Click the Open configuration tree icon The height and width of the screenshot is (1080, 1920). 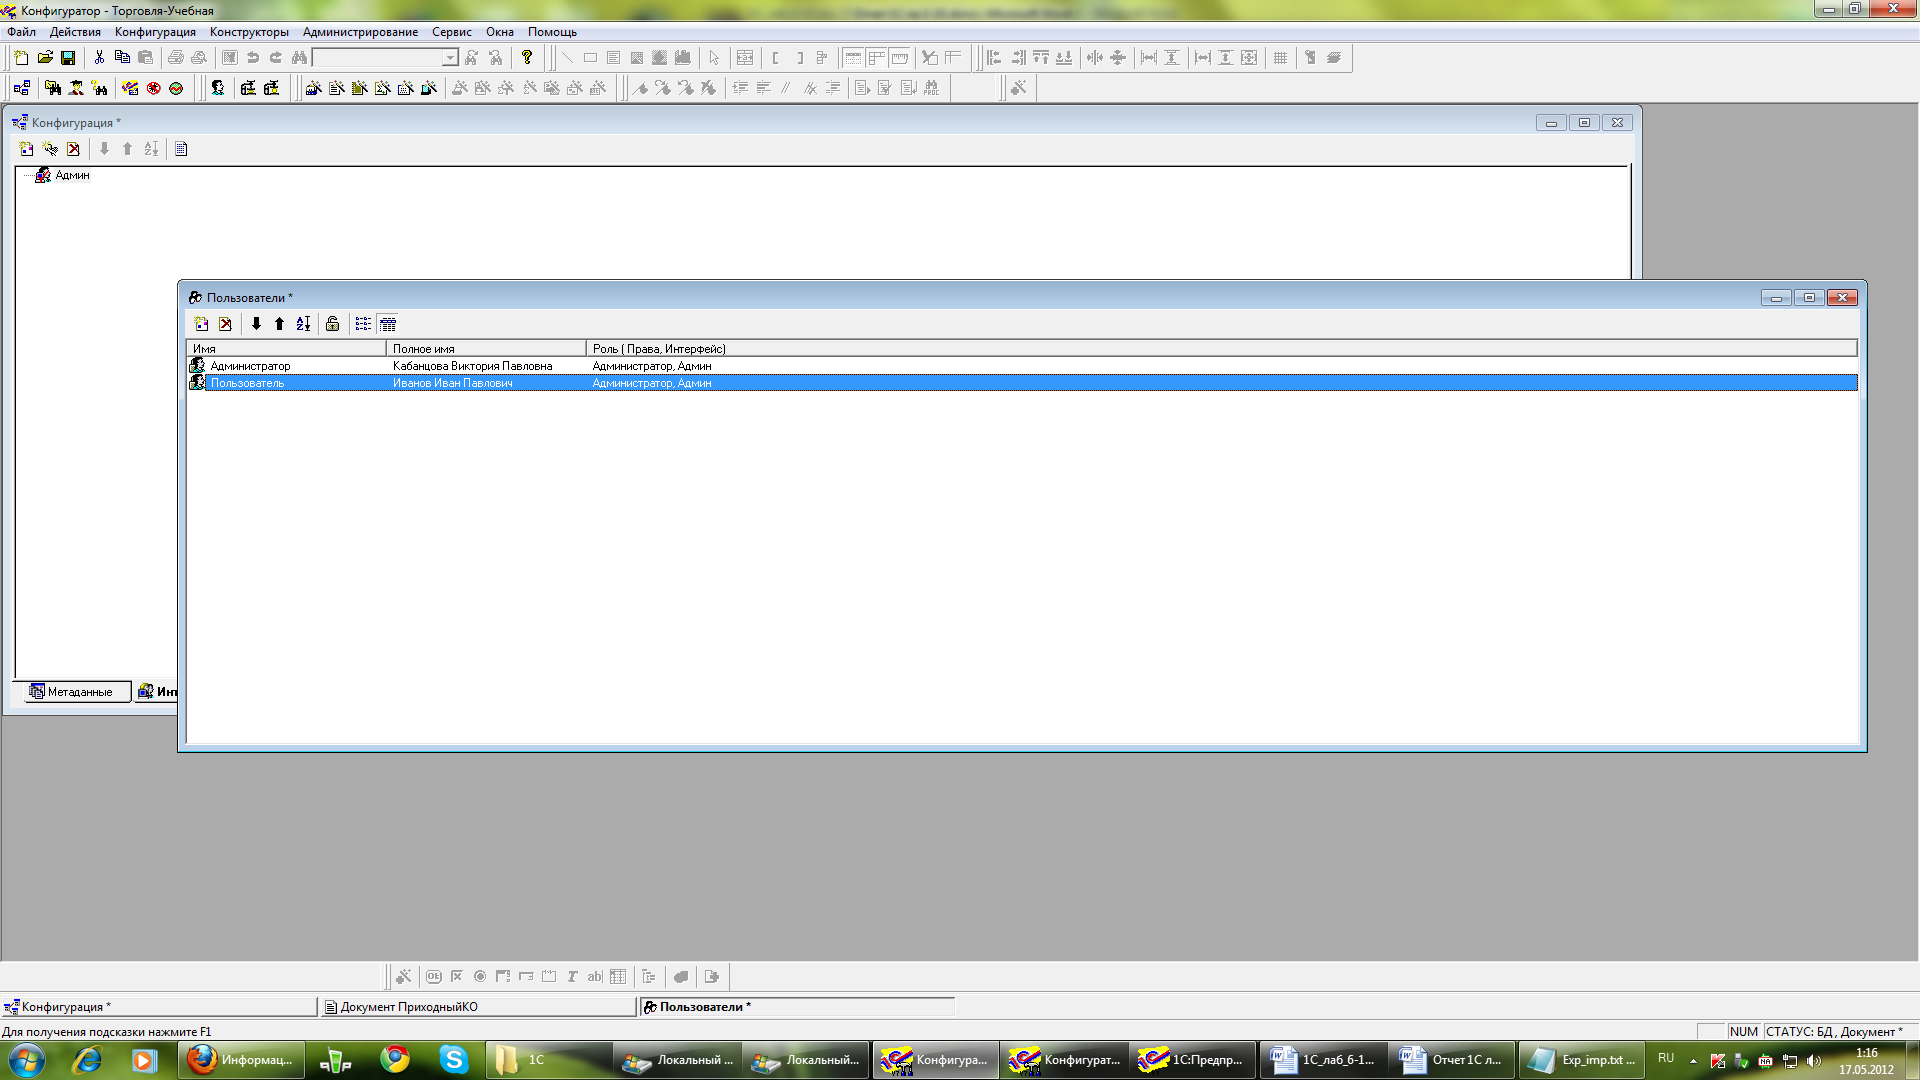pyautogui.click(x=22, y=88)
